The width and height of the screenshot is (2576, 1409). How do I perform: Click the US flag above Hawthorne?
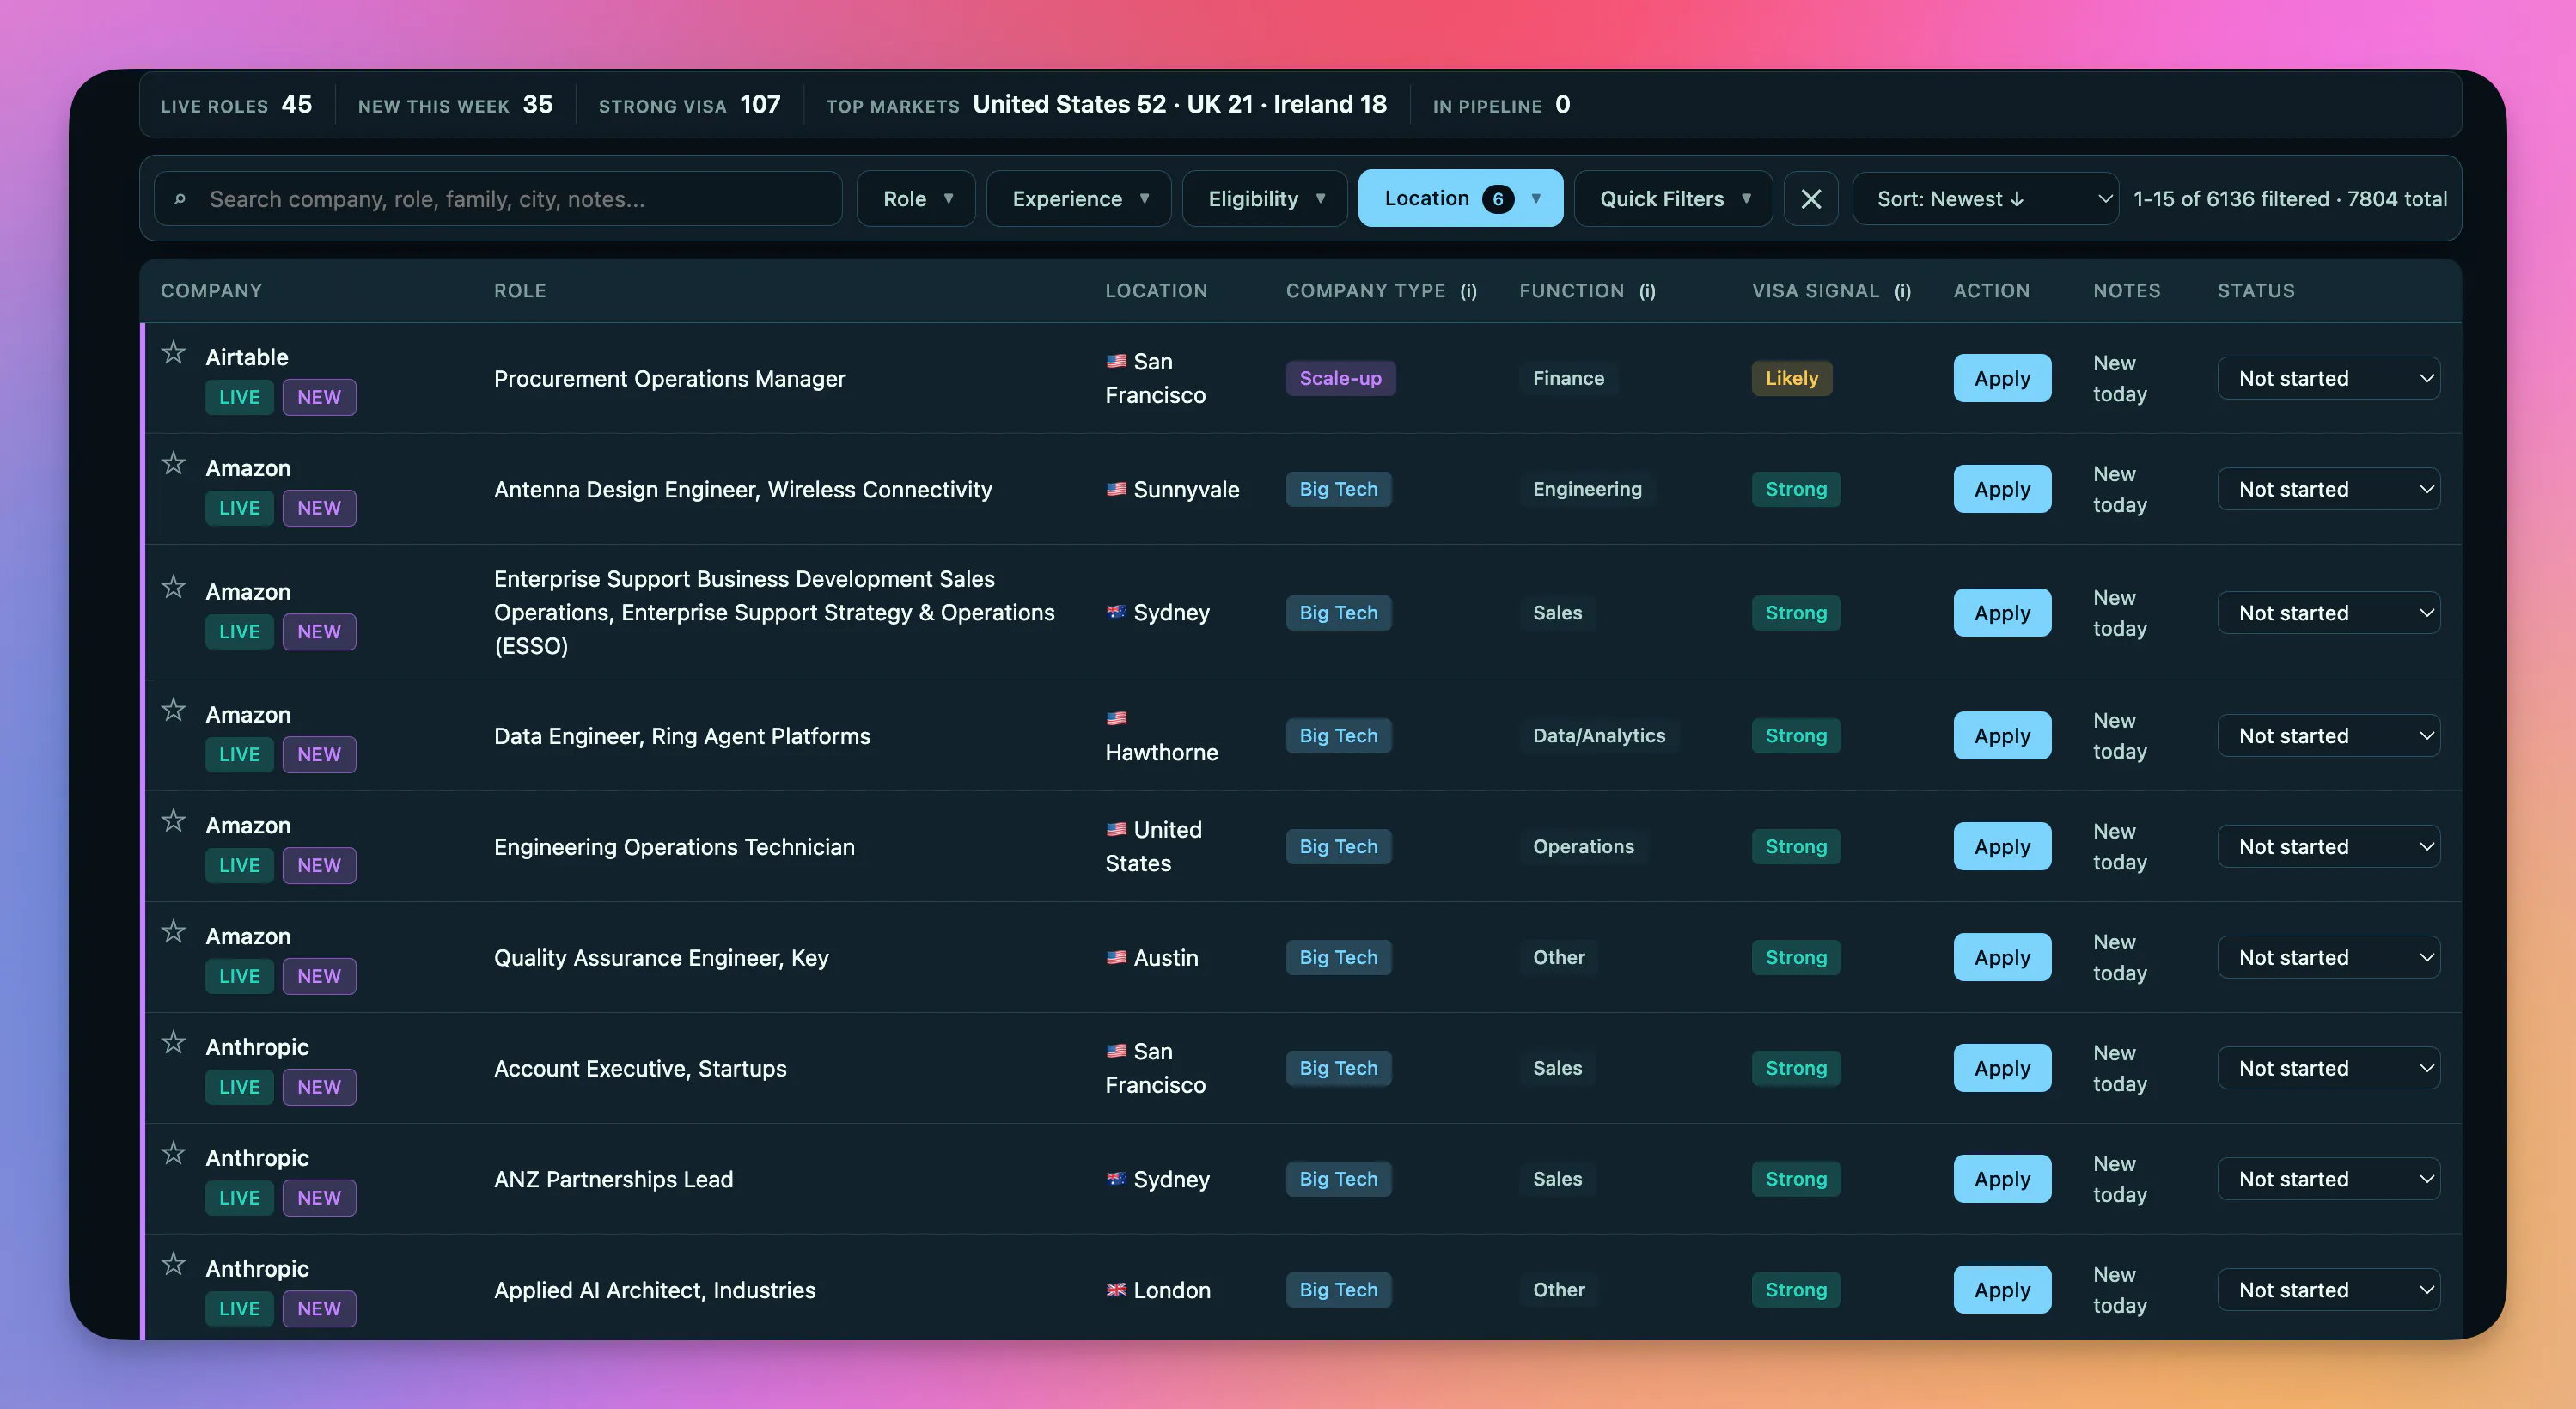(1116, 718)
